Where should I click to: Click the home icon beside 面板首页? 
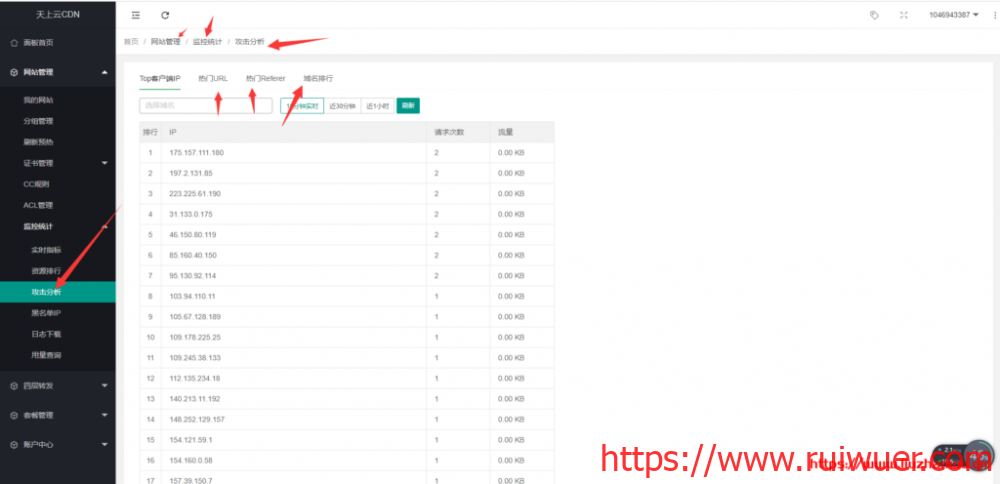(x=13, y=43)
